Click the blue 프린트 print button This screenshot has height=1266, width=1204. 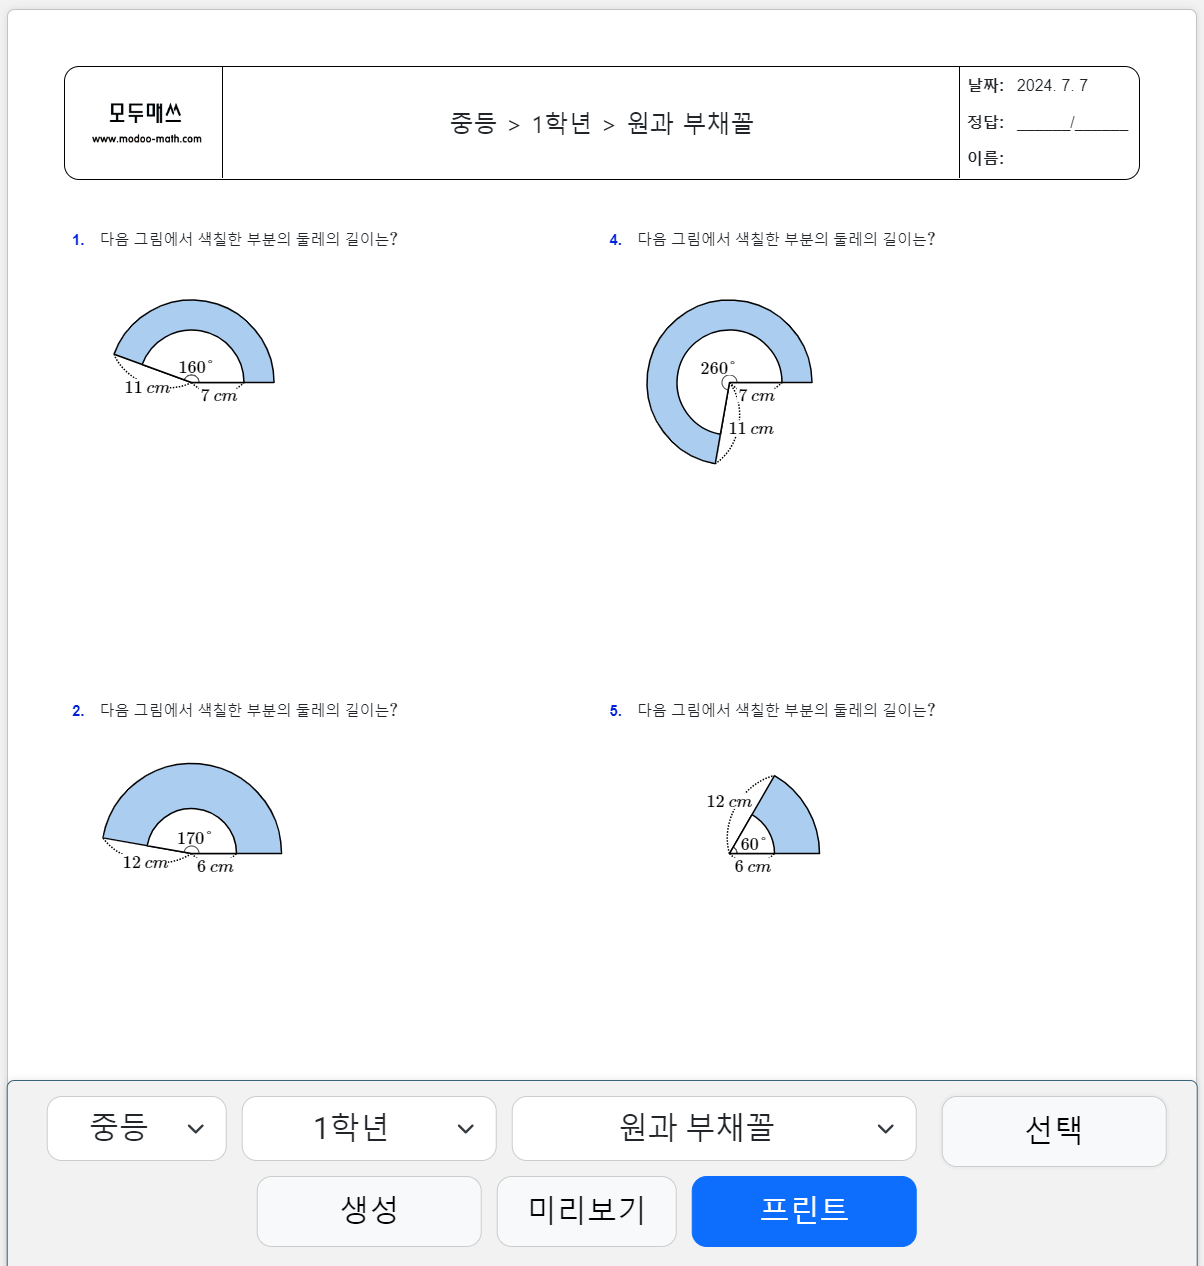(804, 1211)
